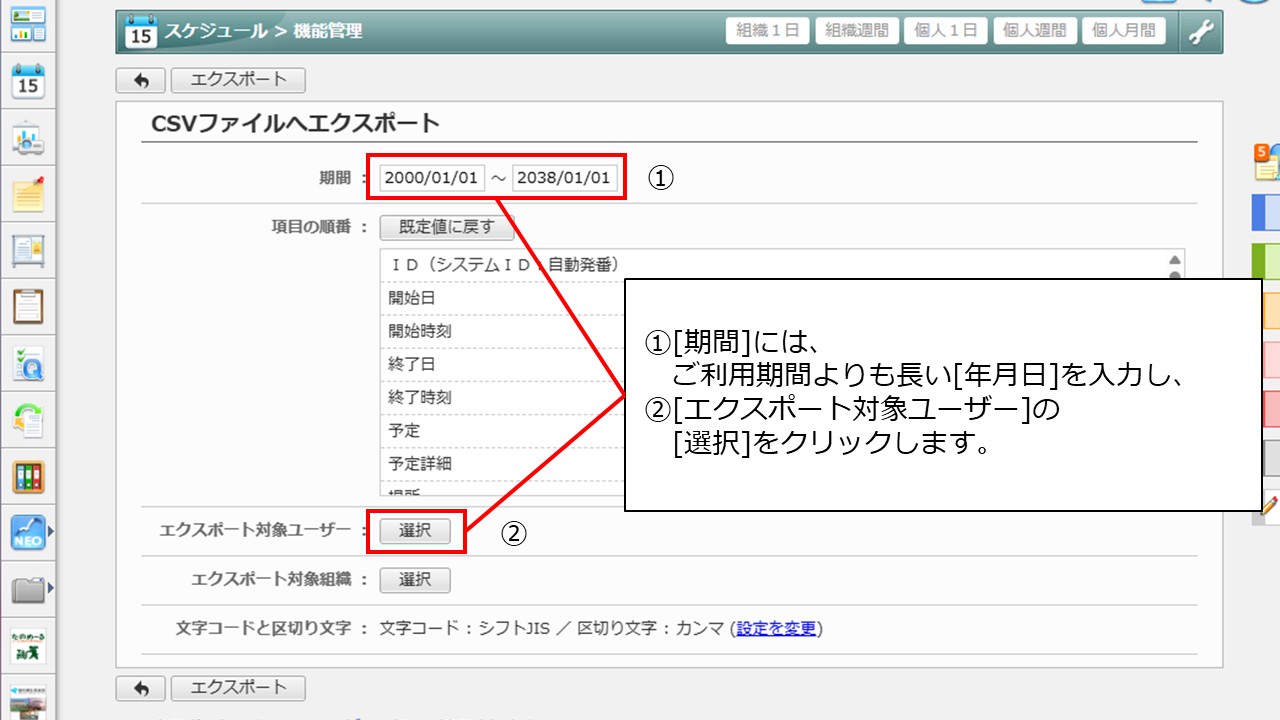Click 選択 for エクスポート対象ユーザー
The image size is (1280, 720).
tap(415, 531)
